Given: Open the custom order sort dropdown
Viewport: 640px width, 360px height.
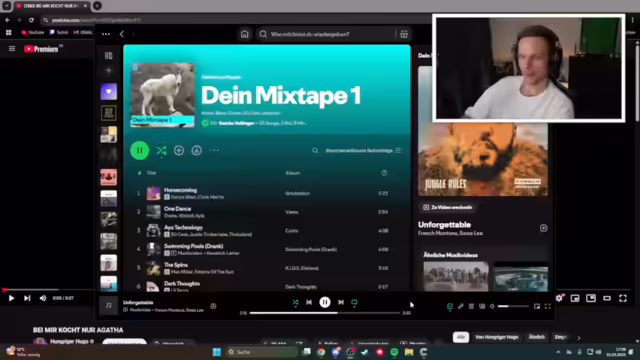Looking at the screenshot, I should [x=363, y=151].
